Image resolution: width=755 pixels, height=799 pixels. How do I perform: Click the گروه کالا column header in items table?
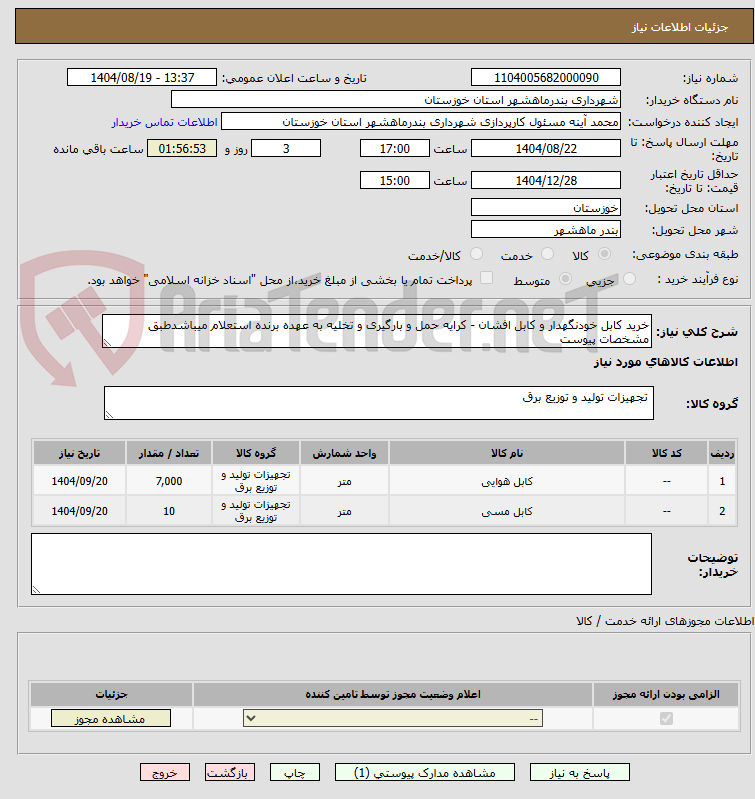click(256, 452)
